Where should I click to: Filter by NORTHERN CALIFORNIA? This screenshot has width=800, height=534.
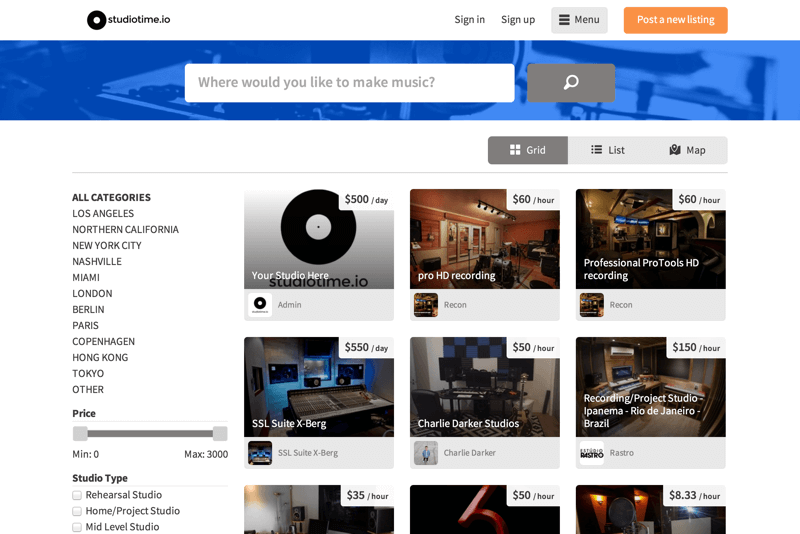pyautogui.click(x=126, y=230)
